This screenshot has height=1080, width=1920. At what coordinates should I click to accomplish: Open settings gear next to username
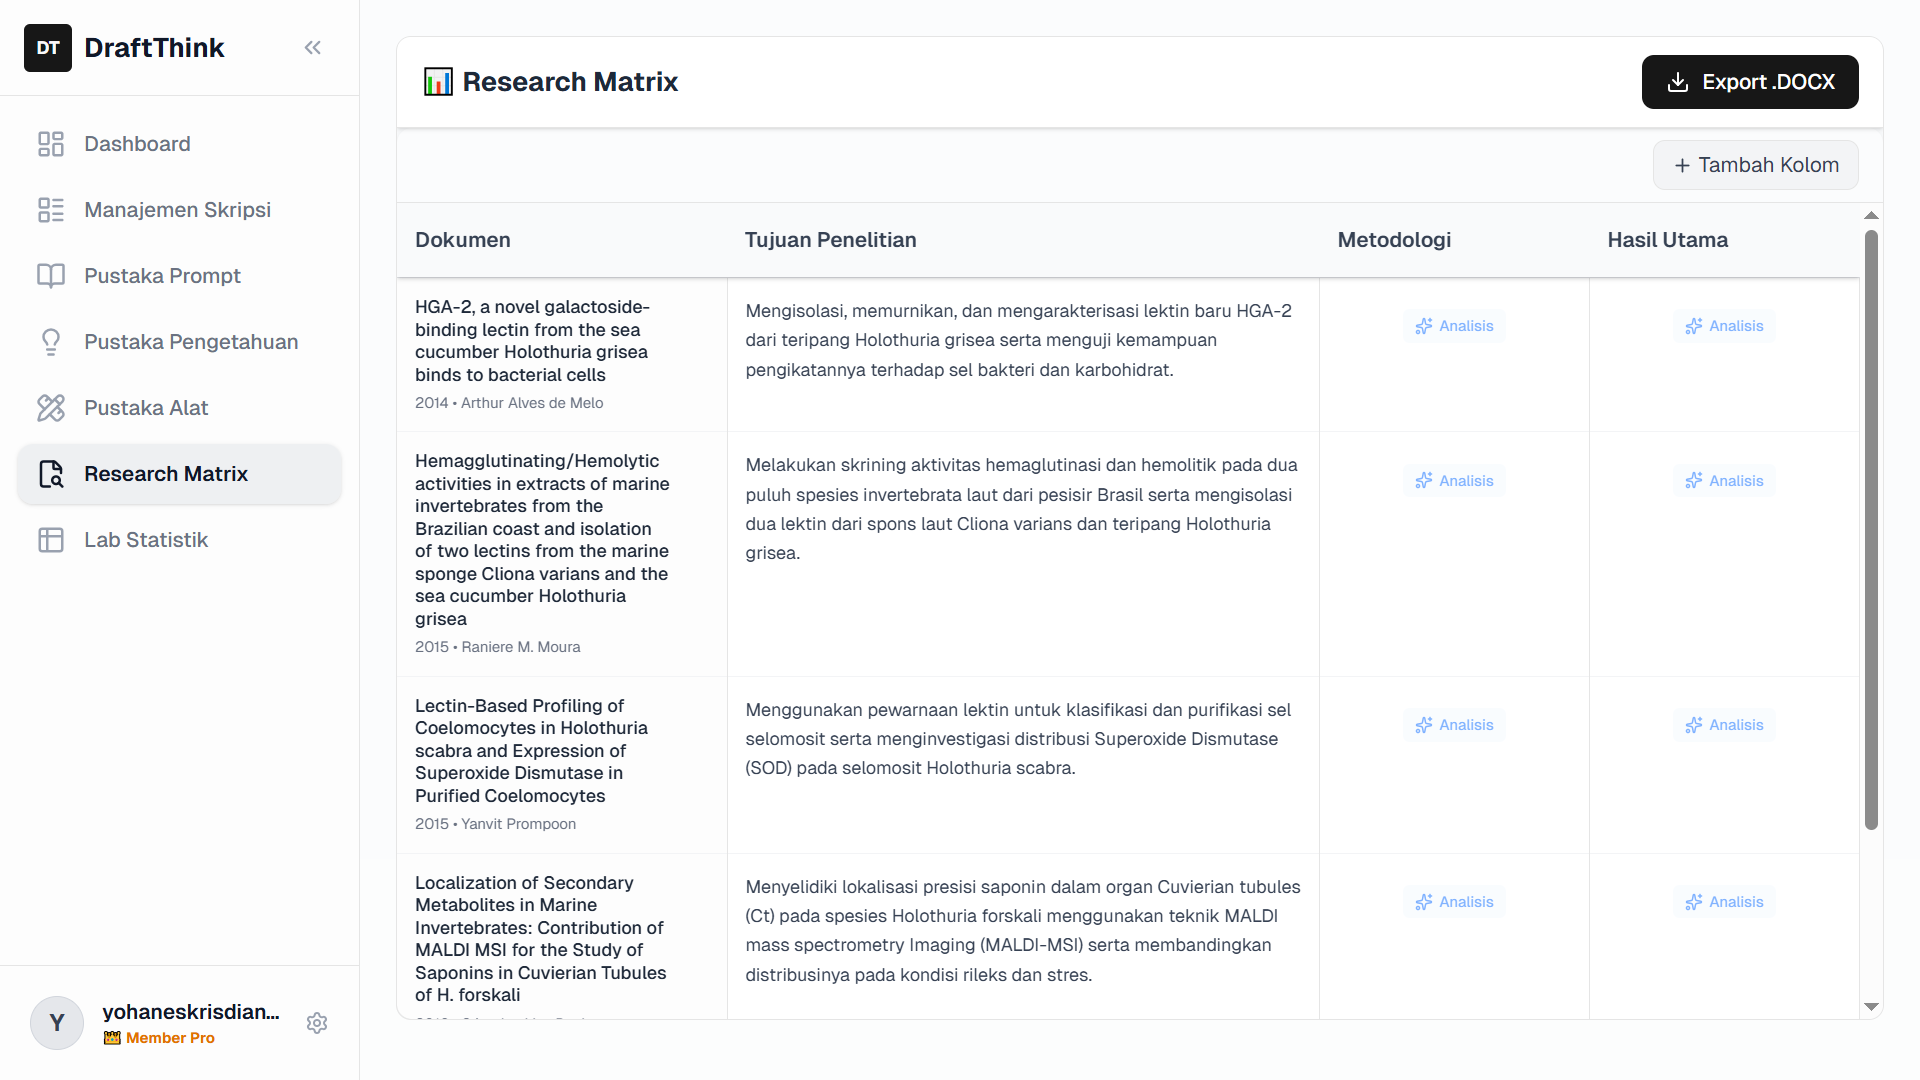[317, 1023]
